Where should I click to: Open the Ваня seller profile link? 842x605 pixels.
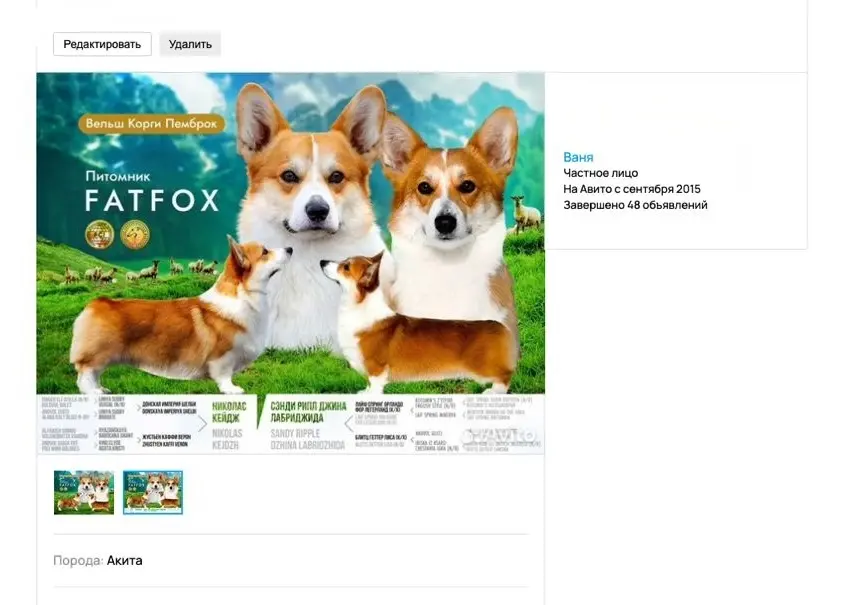tap(578, 157)
